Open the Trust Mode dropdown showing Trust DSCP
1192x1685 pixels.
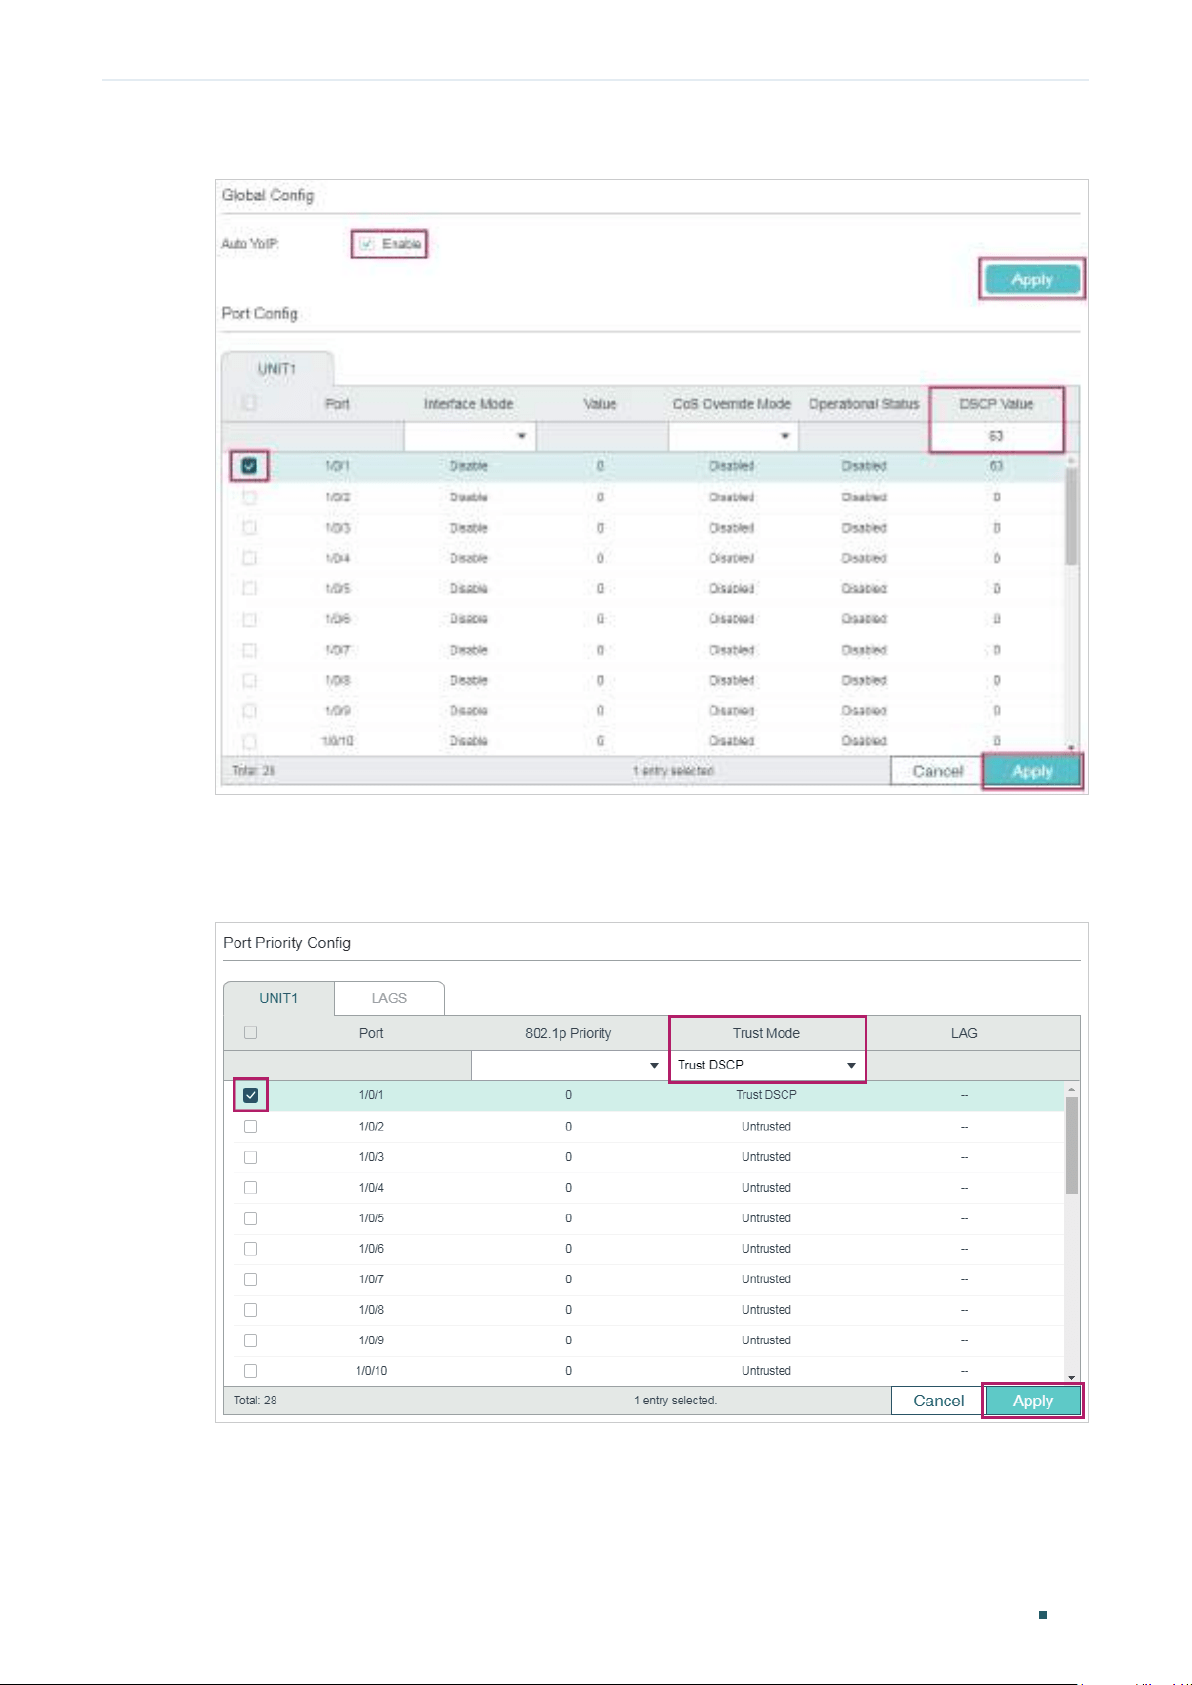click(x=767, y=1065)
